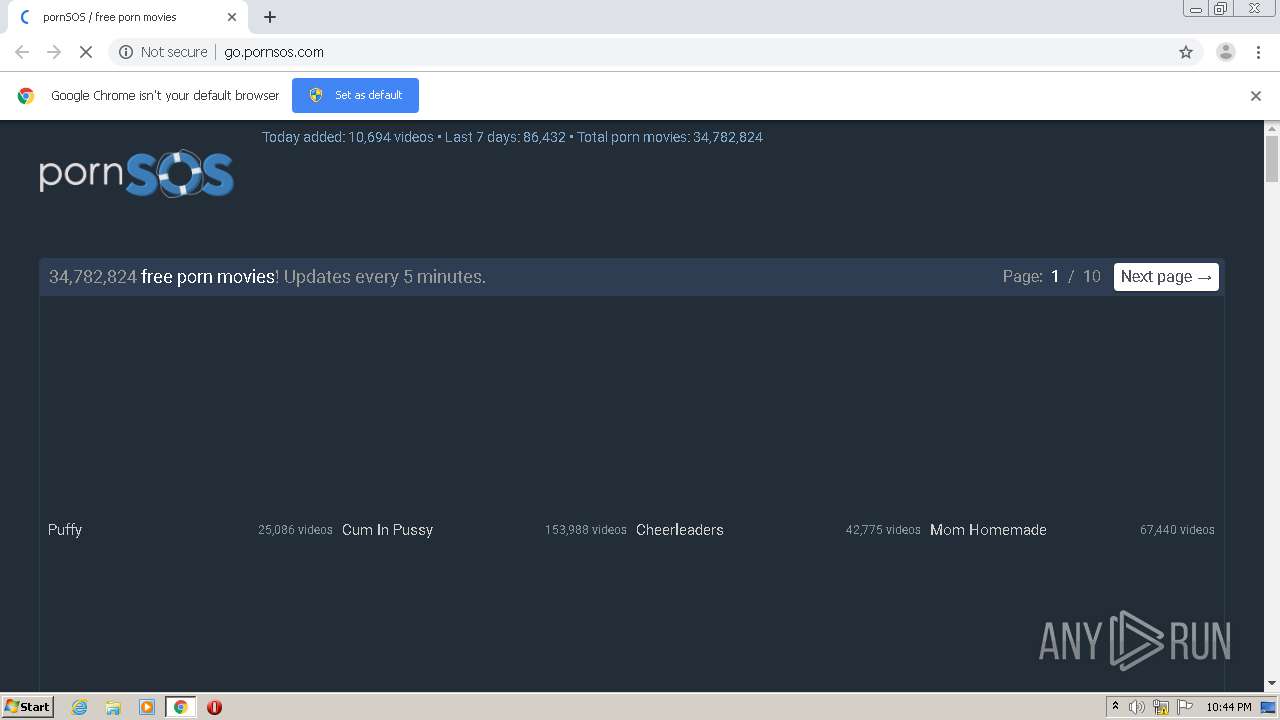Viewport: 1280px width, 720px height.
Task: Open the Cum In Pussy category
Action: (x=387, y=530)
